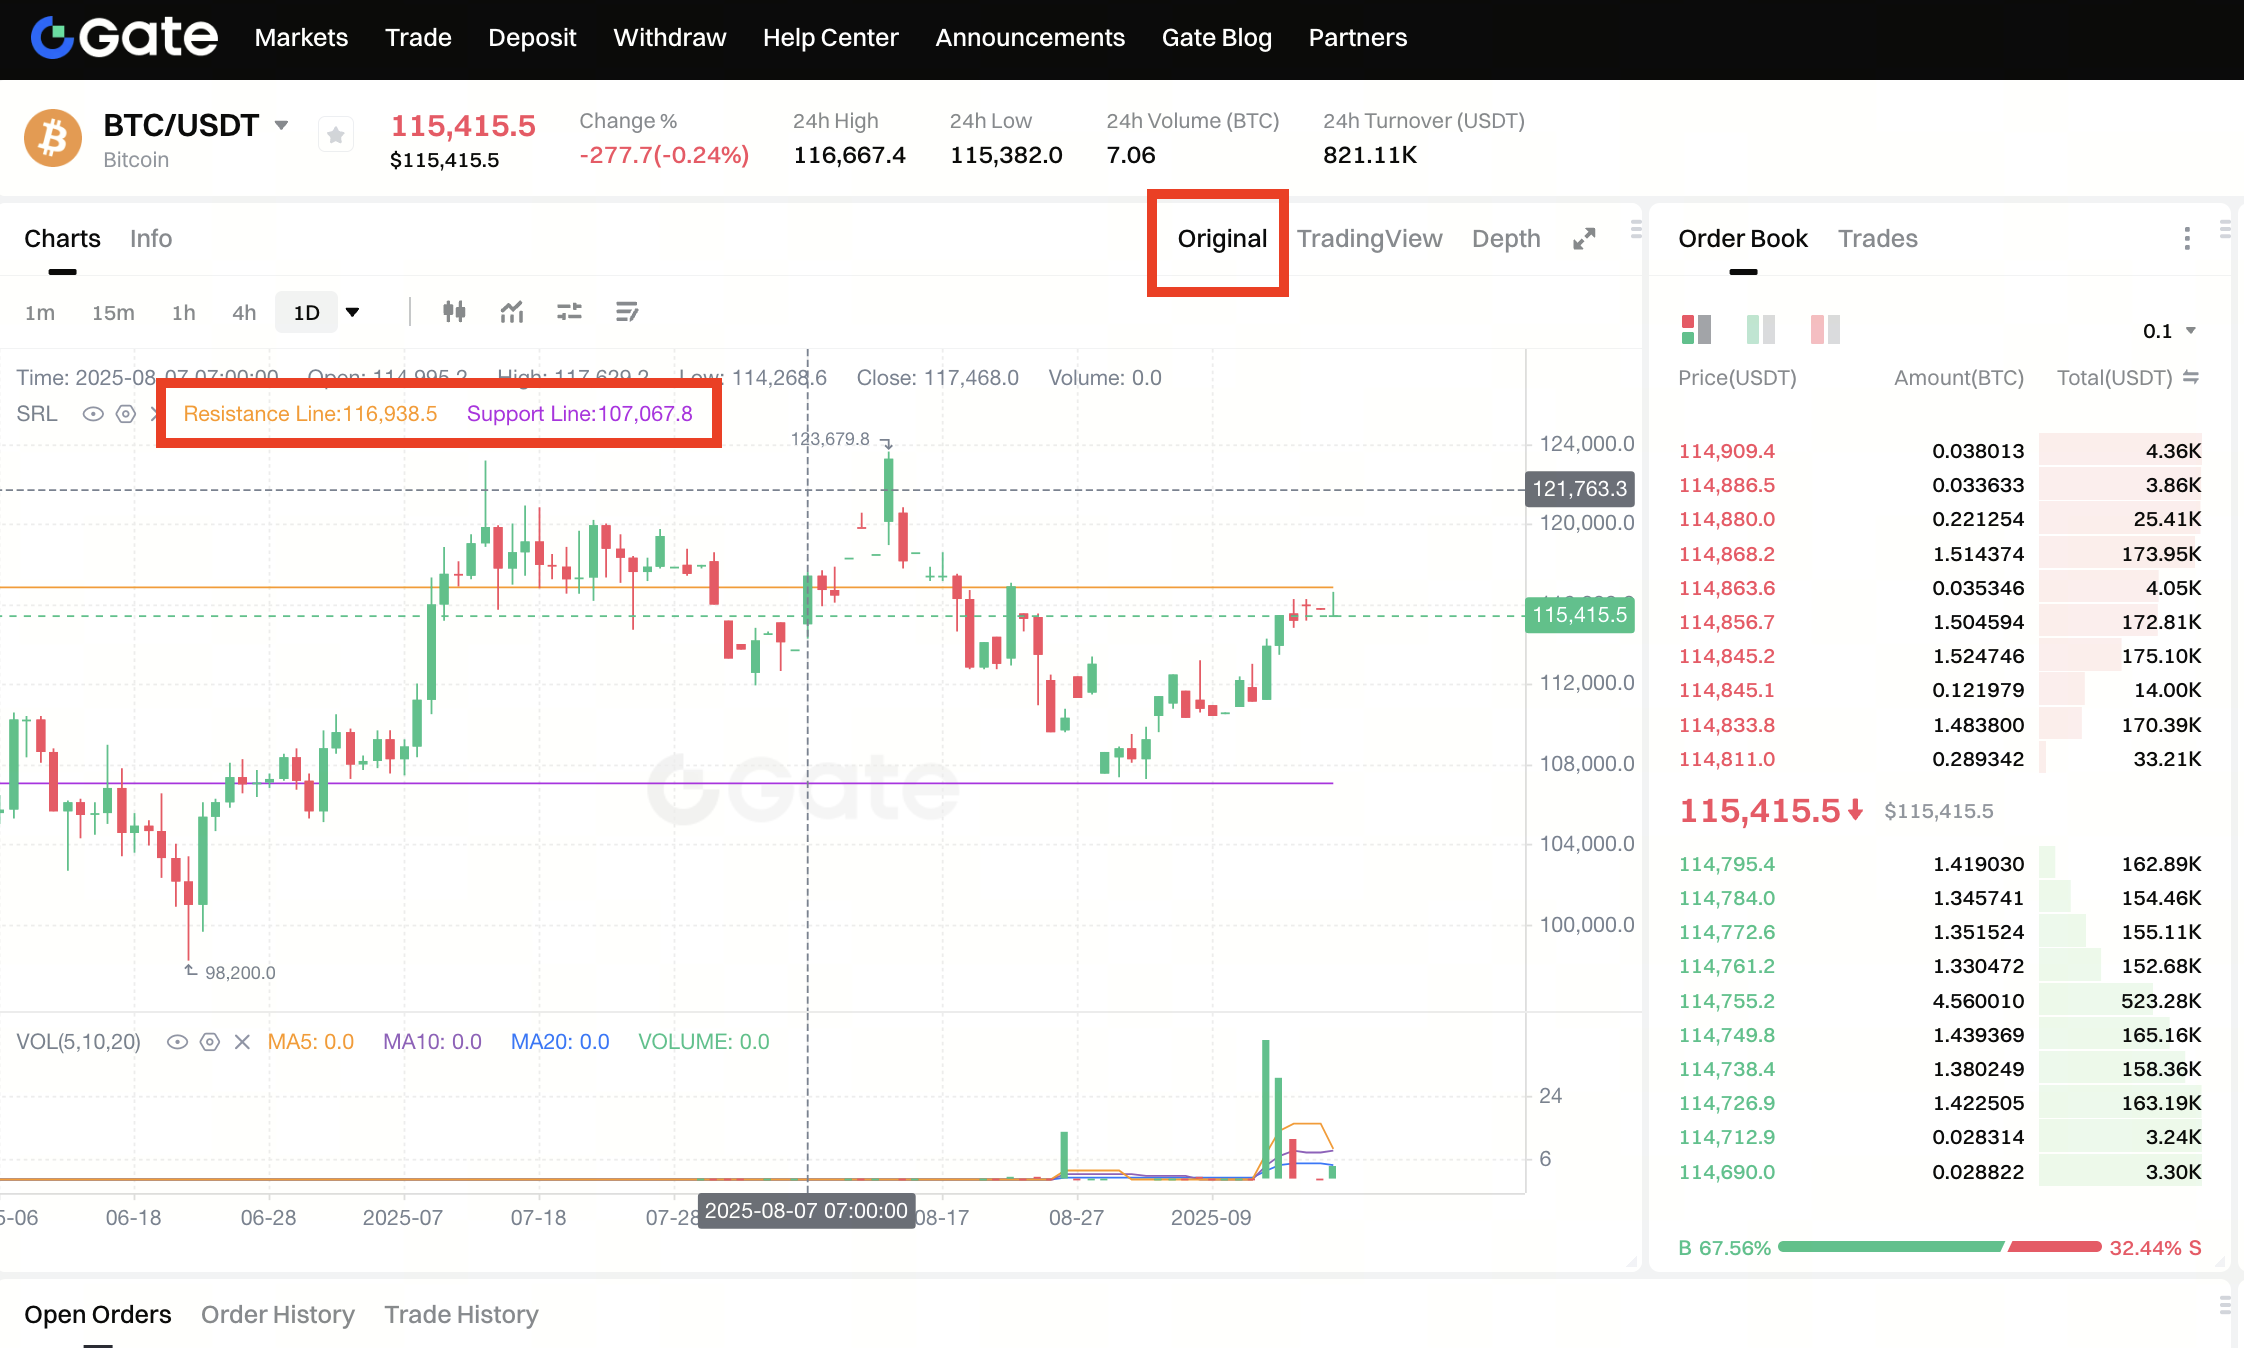Switch to the TradingView chart tab

click(x=1369, y=239)
